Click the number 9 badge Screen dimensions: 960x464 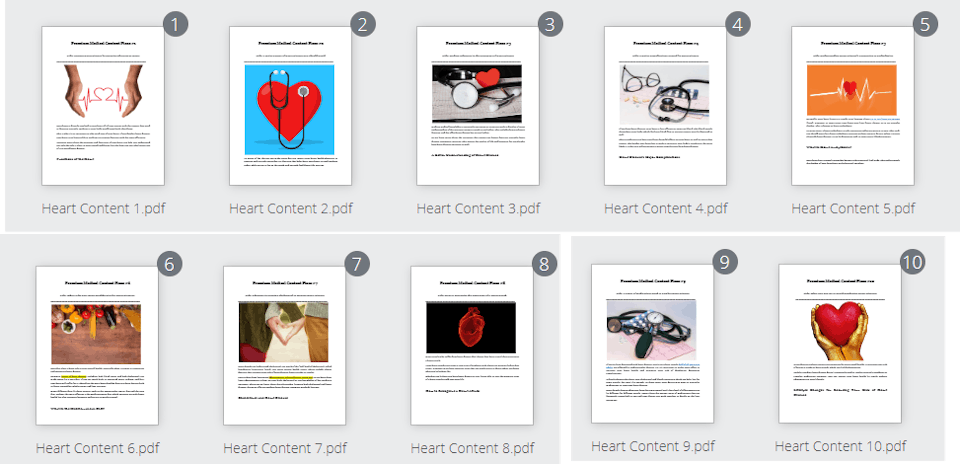click(725, 262)
